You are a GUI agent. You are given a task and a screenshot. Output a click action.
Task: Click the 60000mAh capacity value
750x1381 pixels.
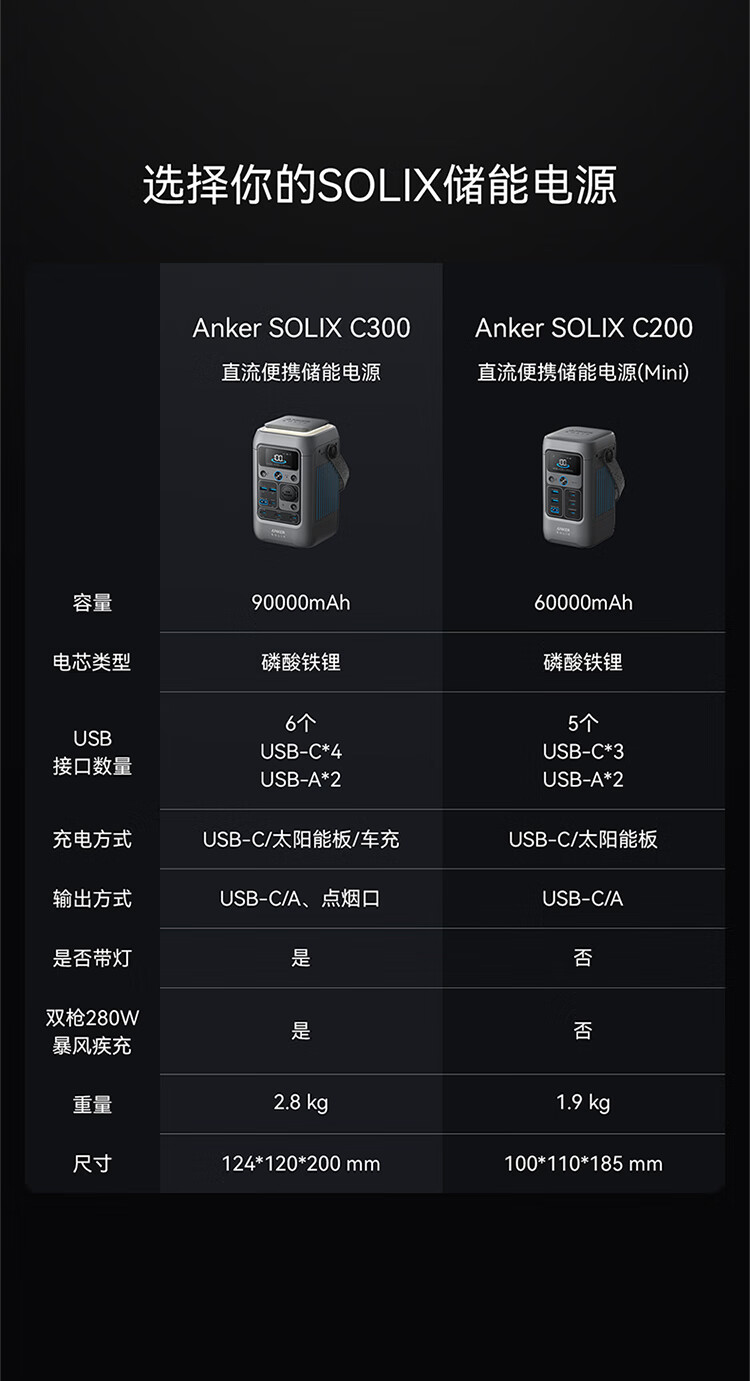click(583, 603)
